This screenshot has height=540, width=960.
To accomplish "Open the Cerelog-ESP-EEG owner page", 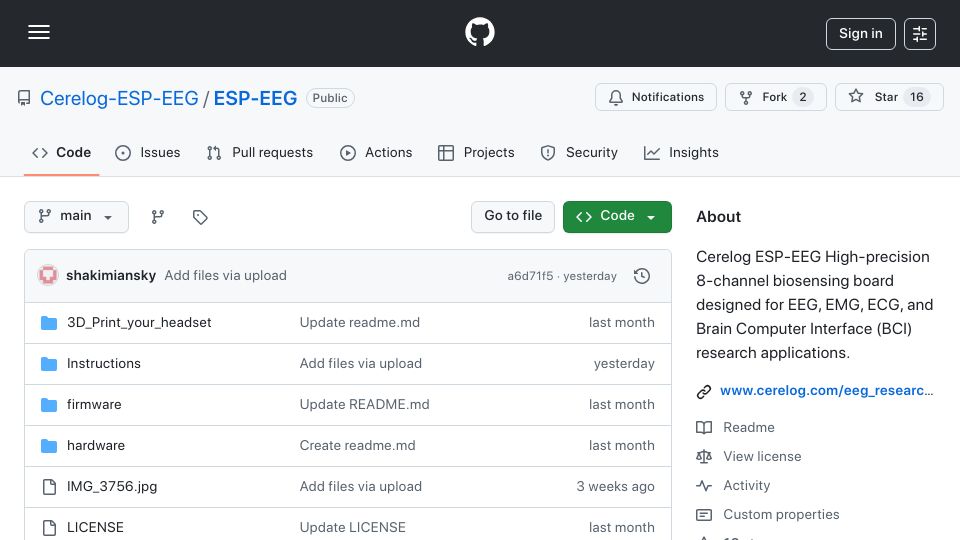I will [x=119, y=98].
